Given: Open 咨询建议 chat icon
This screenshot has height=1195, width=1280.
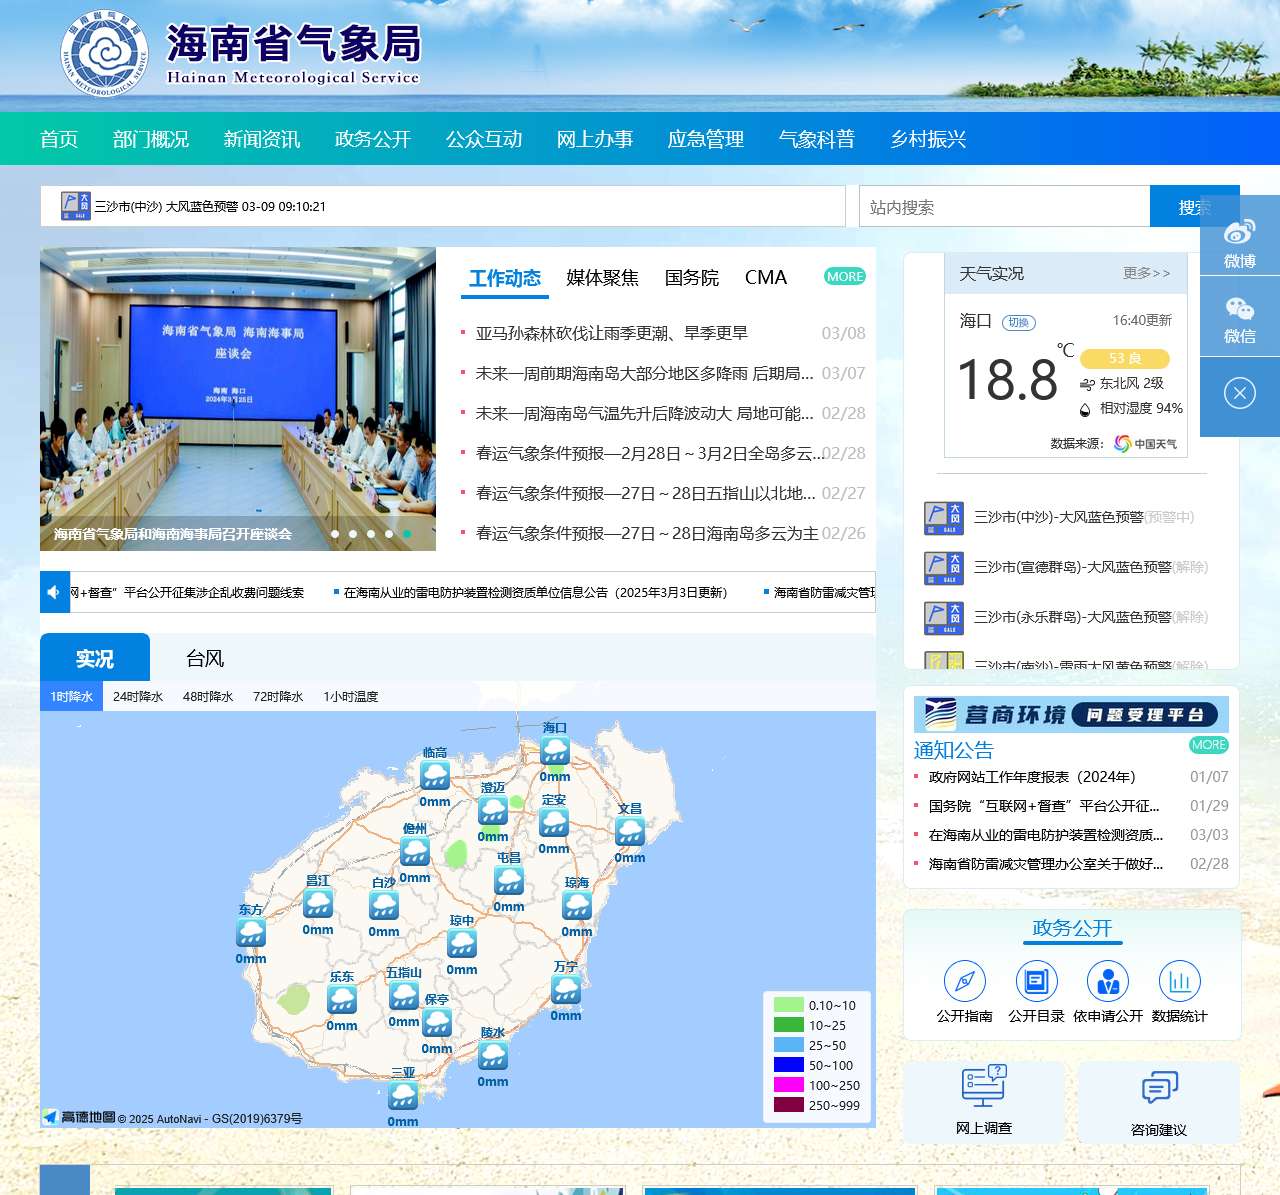Looking at the screenshot, I should click(1160, 1087).
